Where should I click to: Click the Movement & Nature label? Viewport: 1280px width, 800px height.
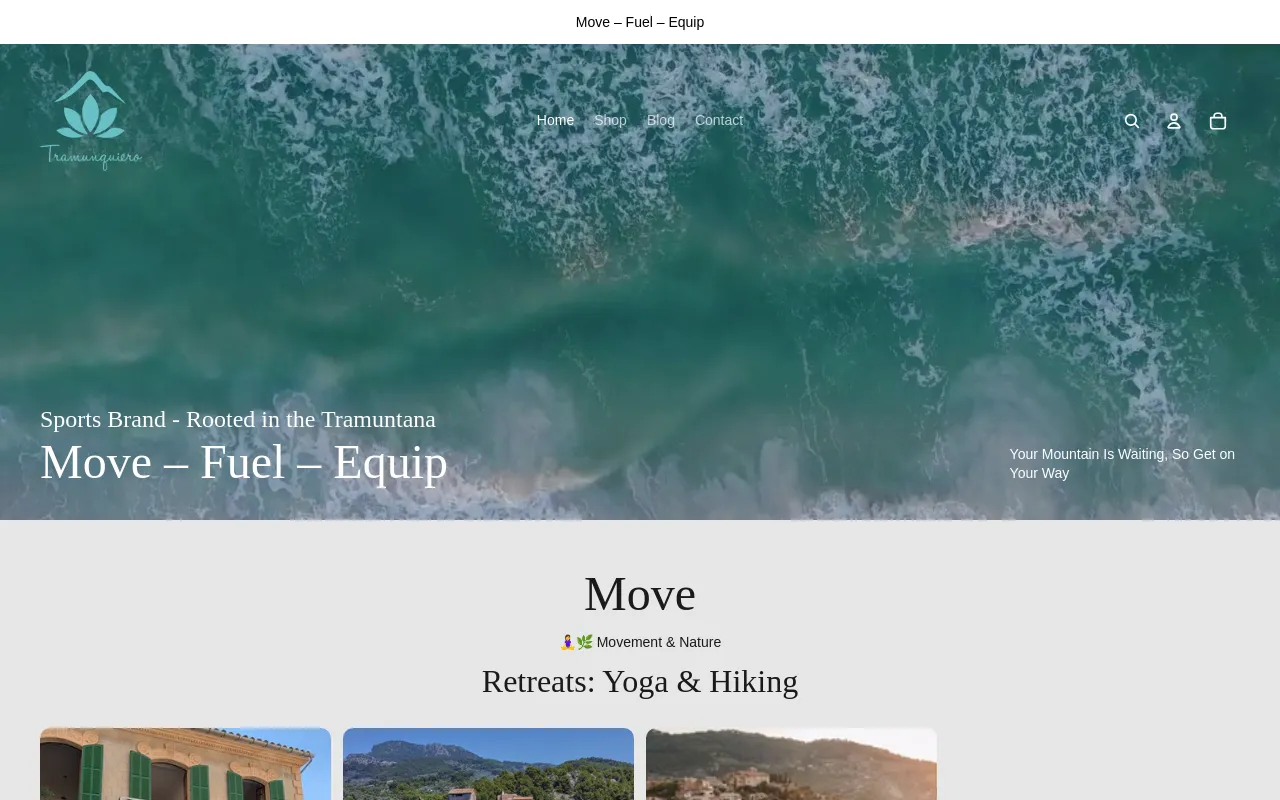click(659, 642)
